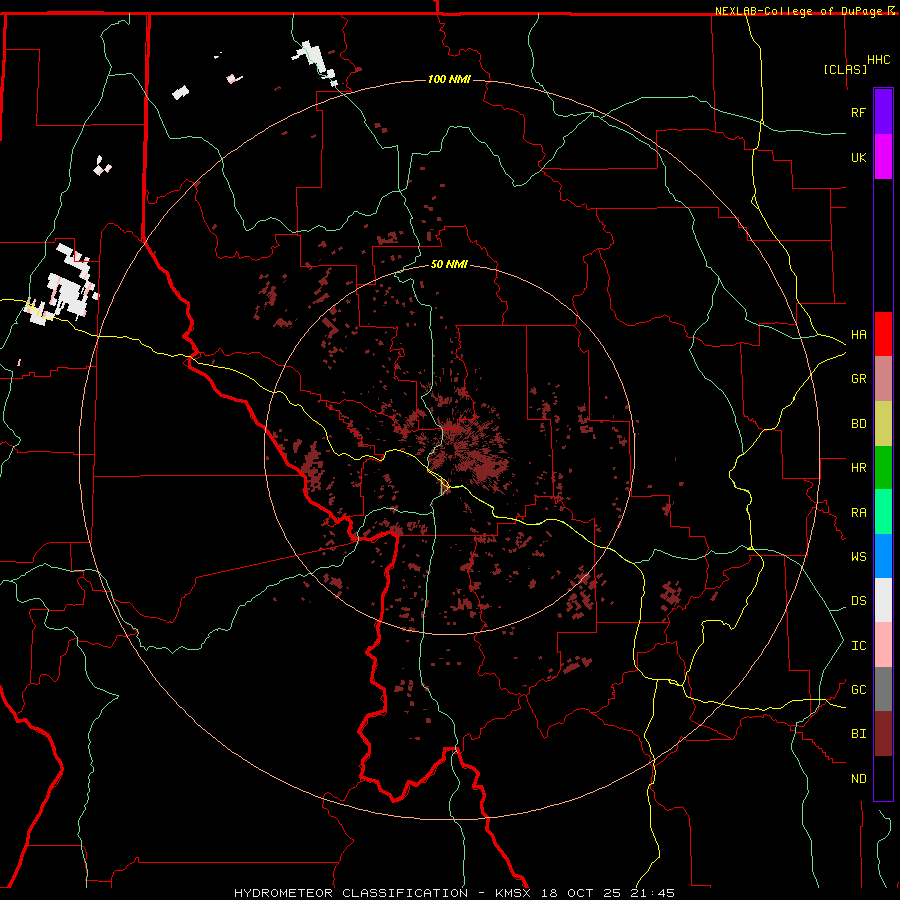The image size is (900, 900).
Task: Click the WS blue legend swatch
Action: pyautogui.click(x=883, y=556)
